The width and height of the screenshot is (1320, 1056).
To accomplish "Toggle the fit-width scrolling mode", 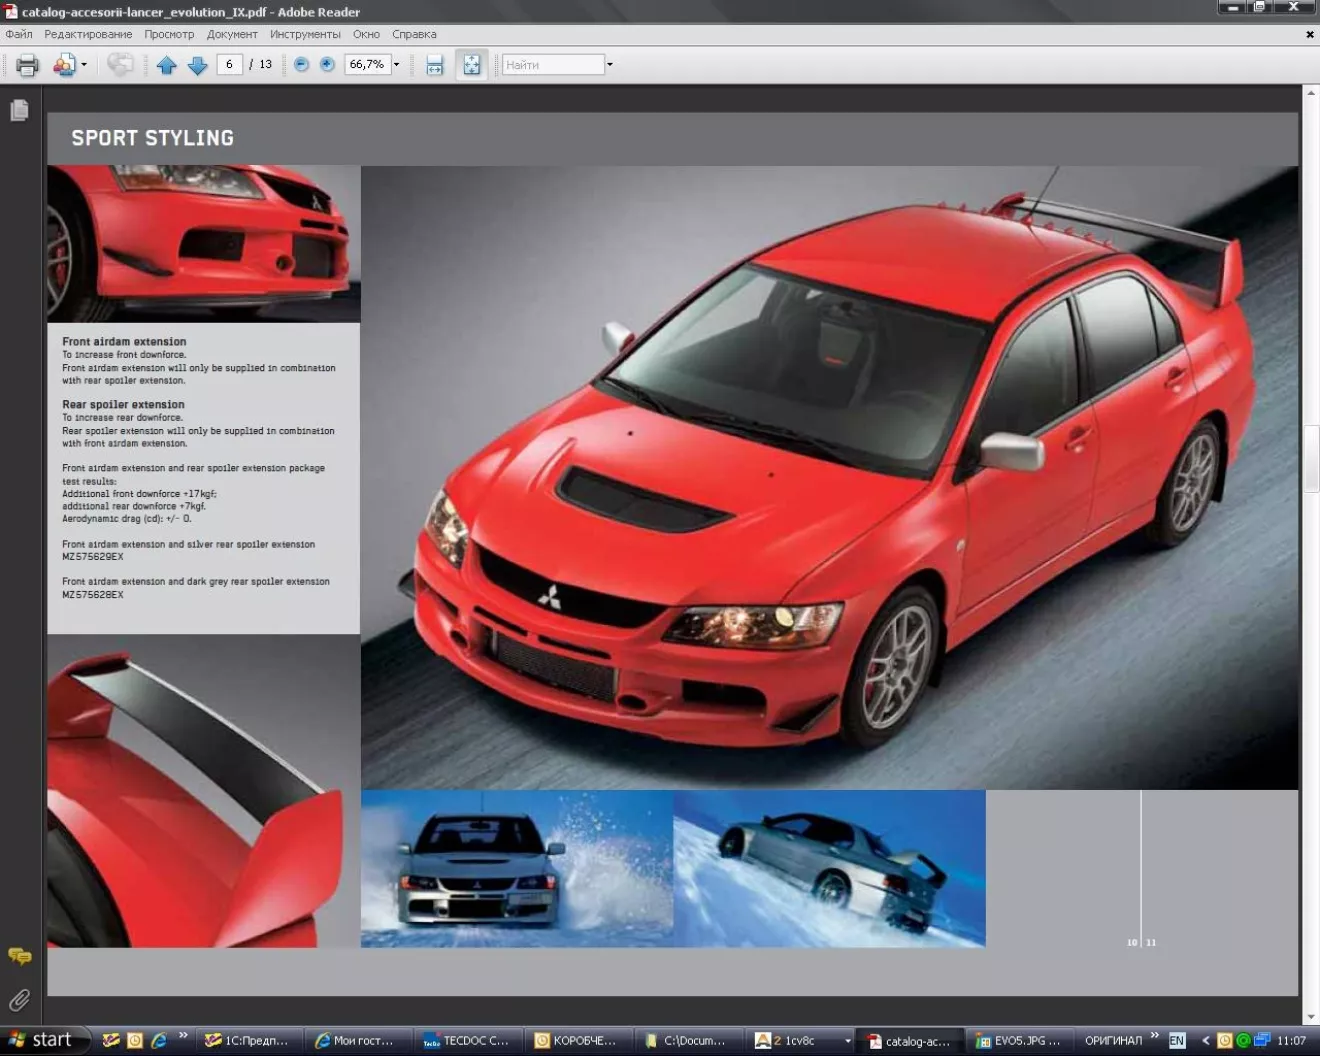I will pos(435,65).
